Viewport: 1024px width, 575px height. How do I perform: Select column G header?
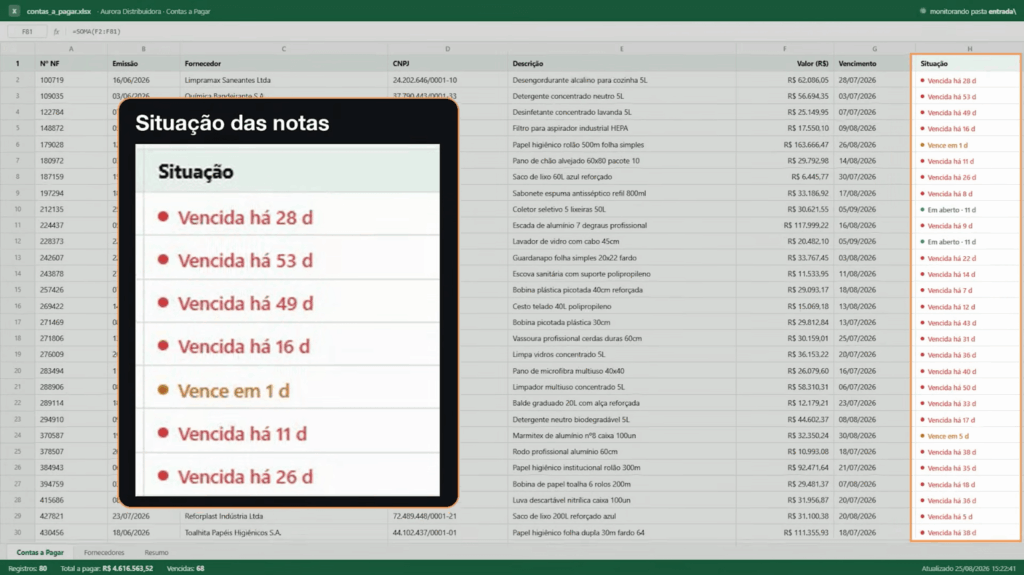pyautogui.click(x=874, y=49)
